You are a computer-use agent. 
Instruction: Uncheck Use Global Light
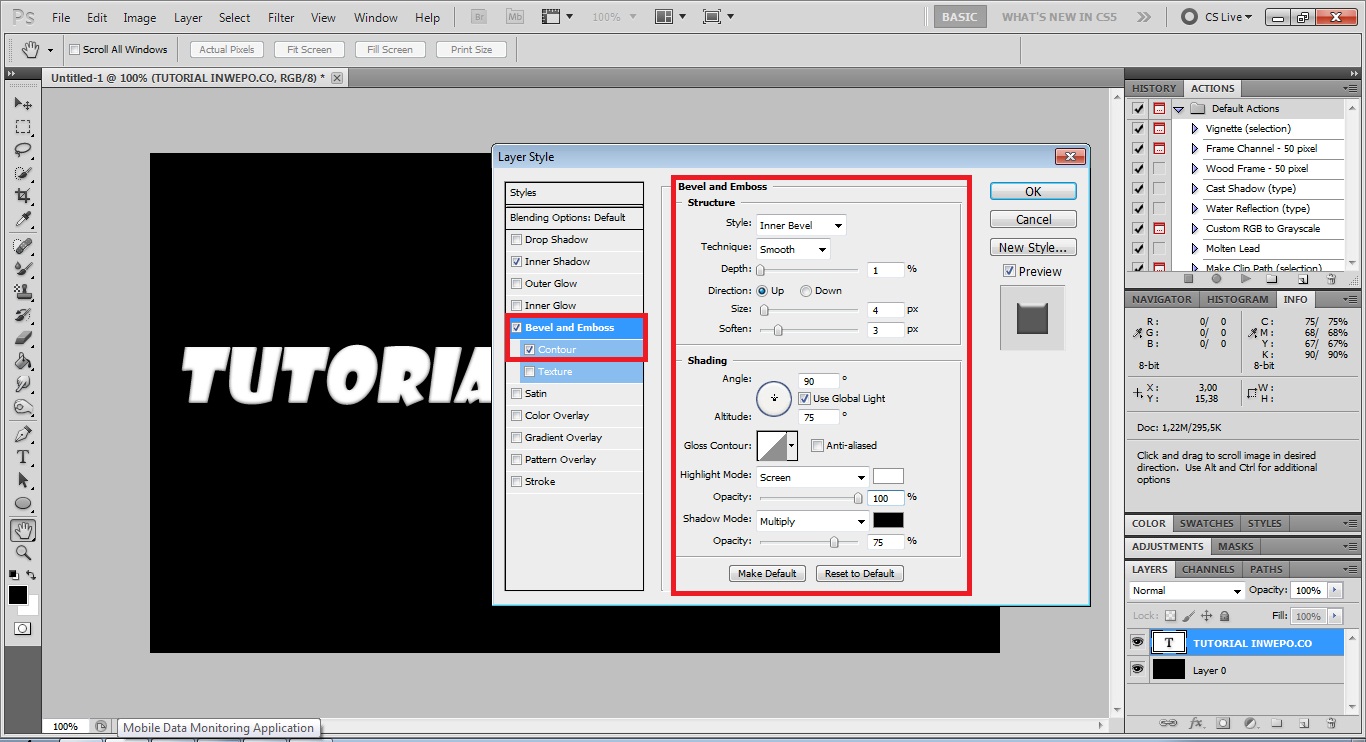coord(804,399)
